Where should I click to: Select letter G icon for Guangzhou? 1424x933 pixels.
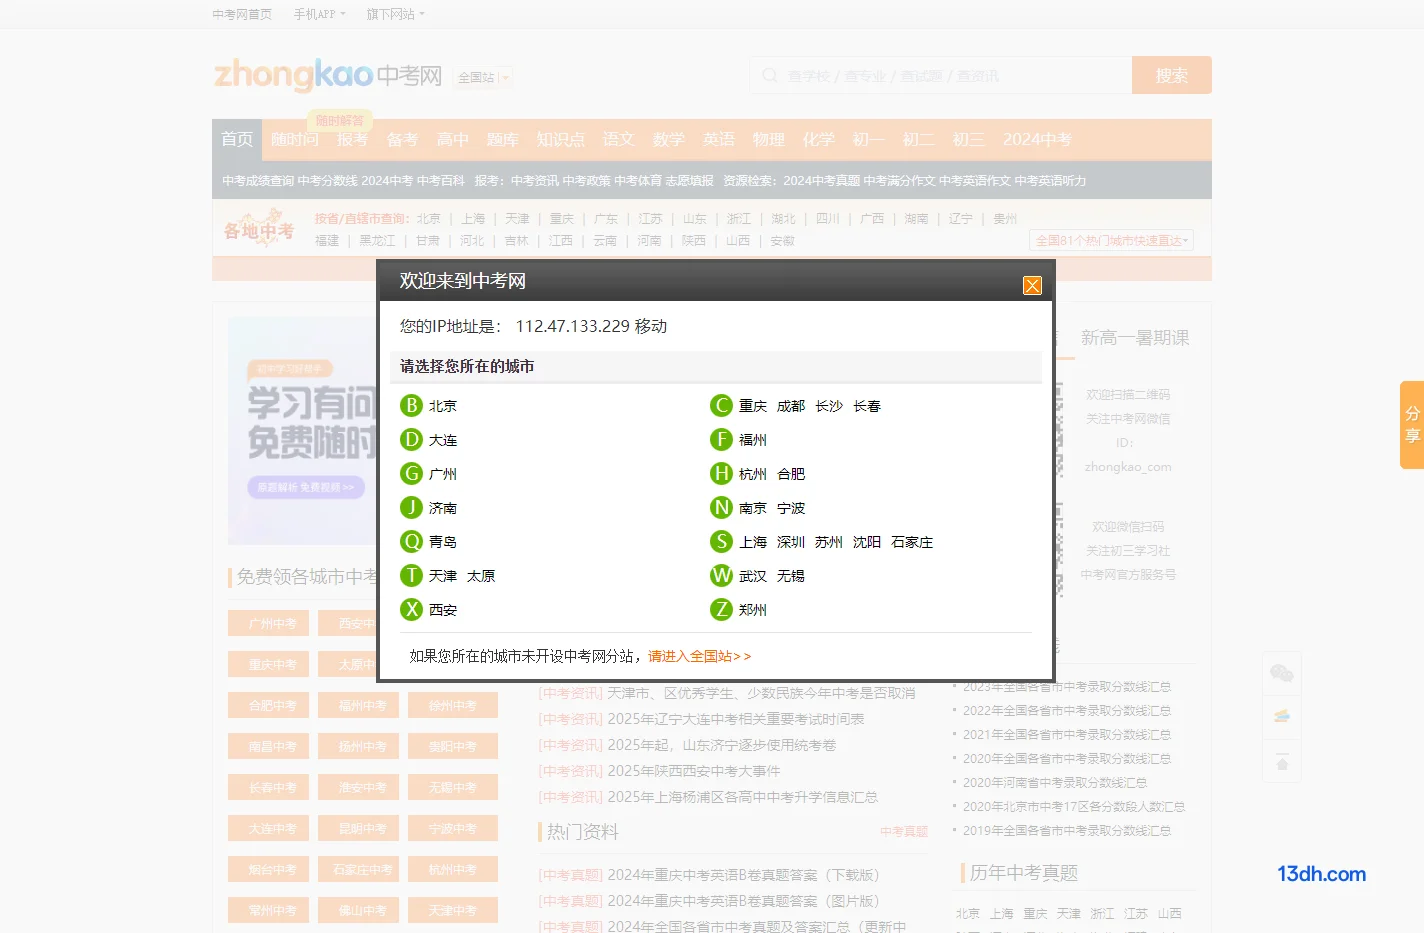click(x=411, y=473)
